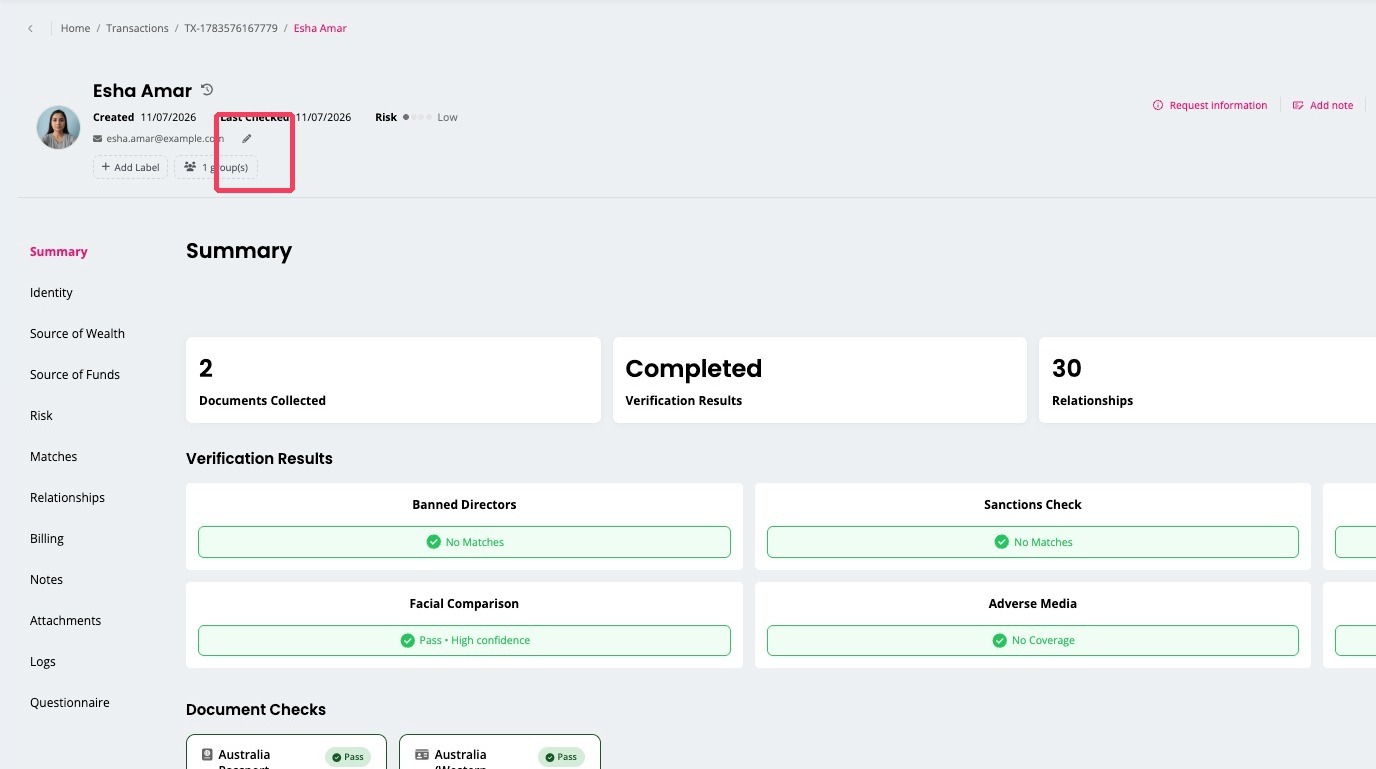Image resolution: width=1376 pixels, height=769 pixels.
Task: Go to Home in the breadcrumb
Action: point(75,28)
